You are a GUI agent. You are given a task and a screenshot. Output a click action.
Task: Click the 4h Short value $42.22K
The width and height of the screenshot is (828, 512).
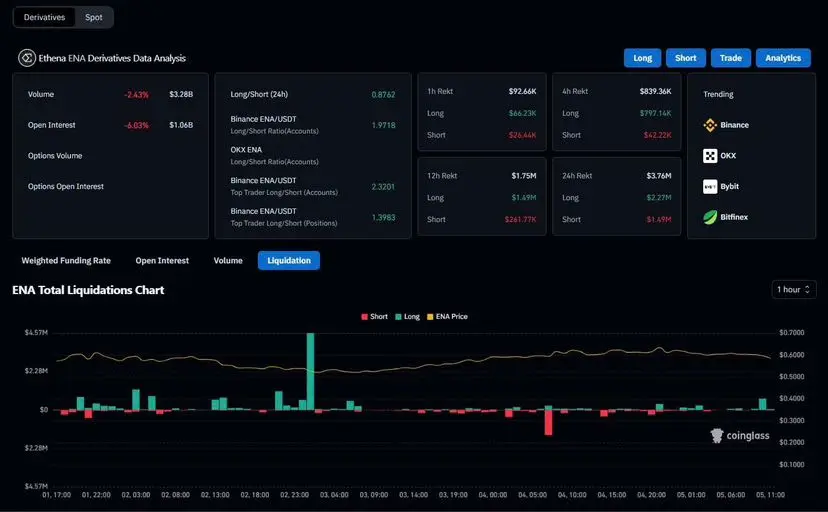pos(657,135)
